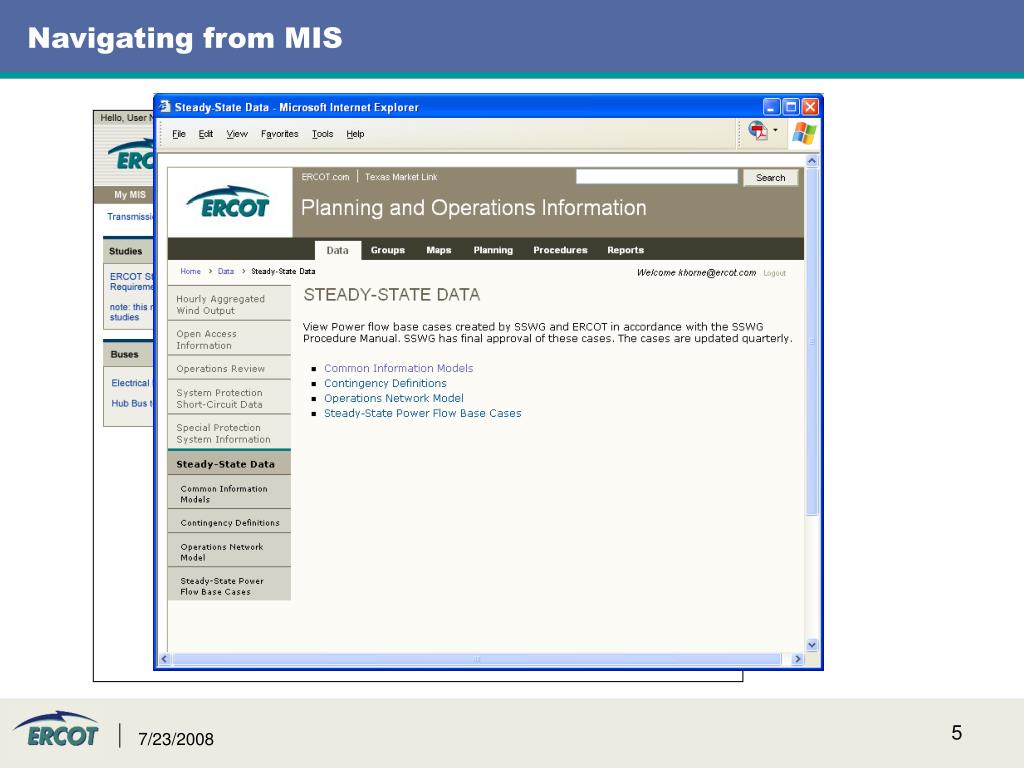Select Special Protection System Information in sidebar
The height and width of the screenshot is (768, 1024).
(229, 433)
